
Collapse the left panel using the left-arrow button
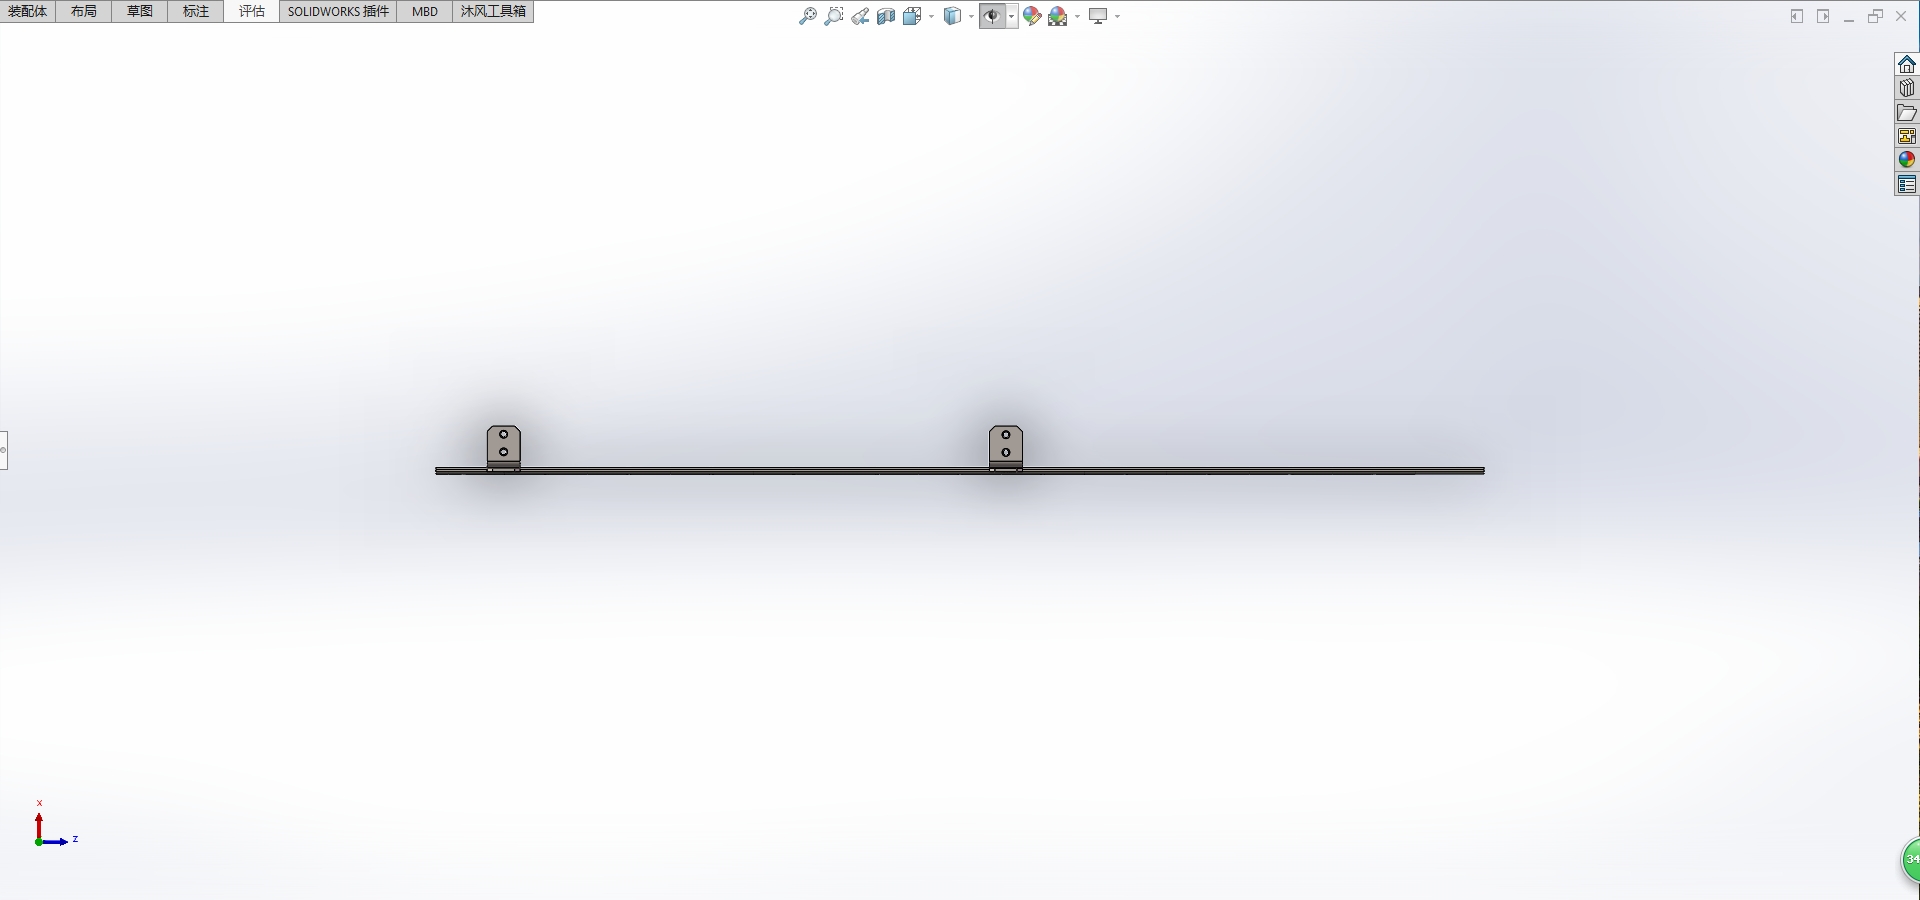(1797, 16)
